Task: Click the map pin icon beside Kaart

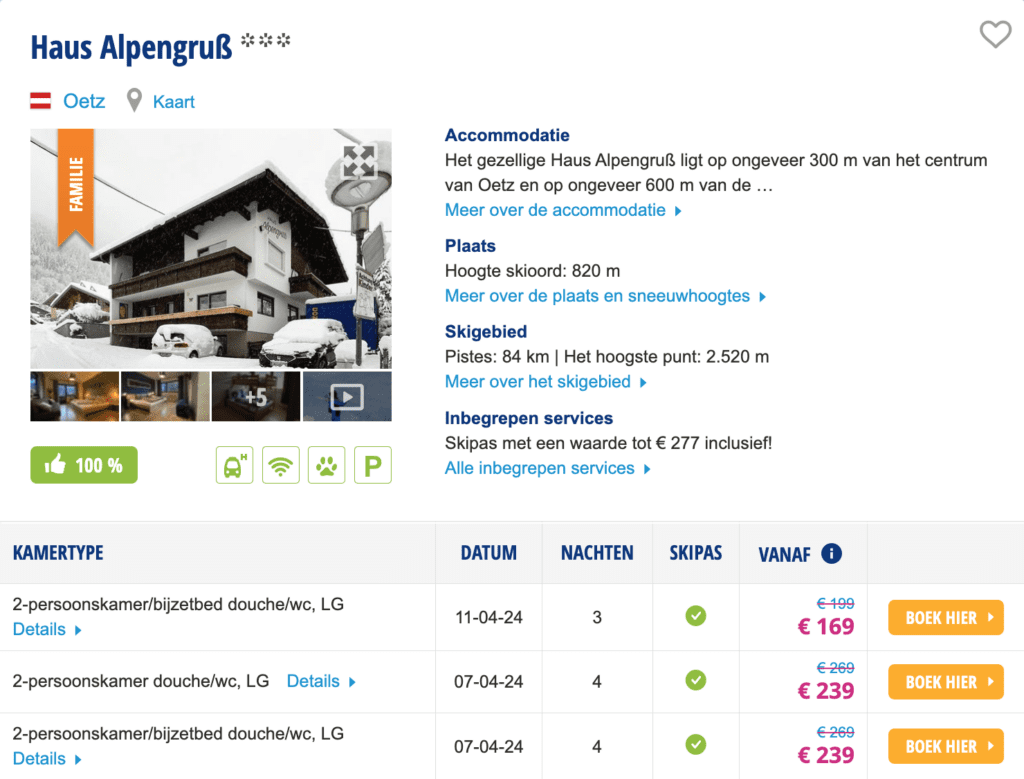Action: click(x=134, y=101)
